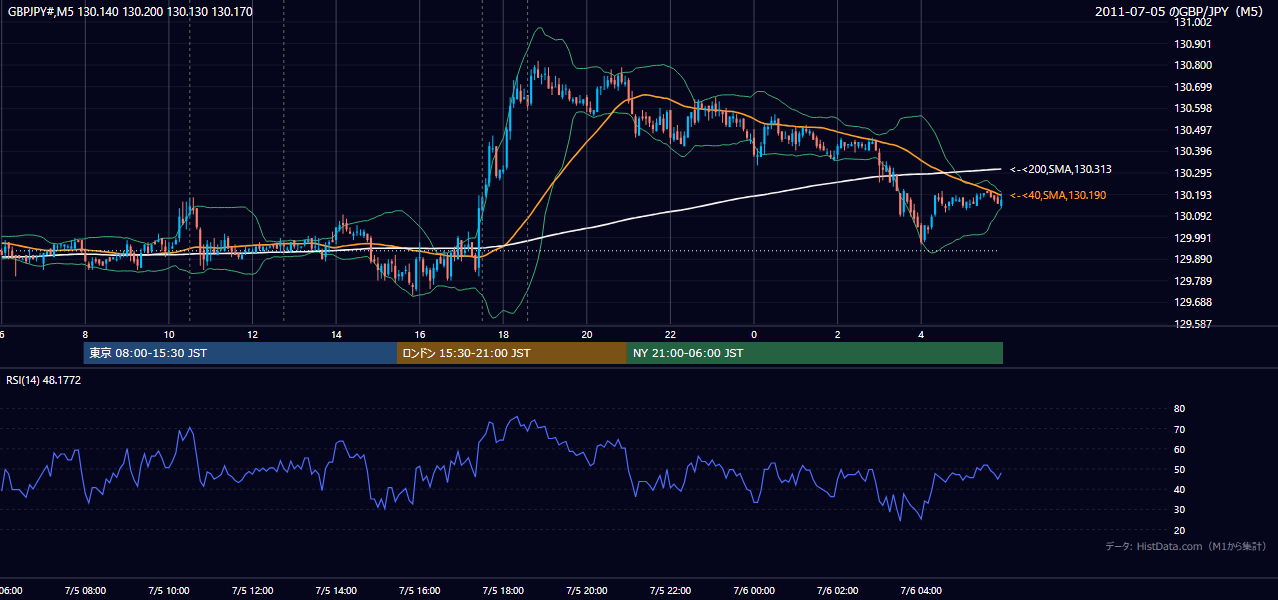Click the RSI(14) 48.1772 indicator label
The image size is (1278, 600).
(x=44, y=380)
